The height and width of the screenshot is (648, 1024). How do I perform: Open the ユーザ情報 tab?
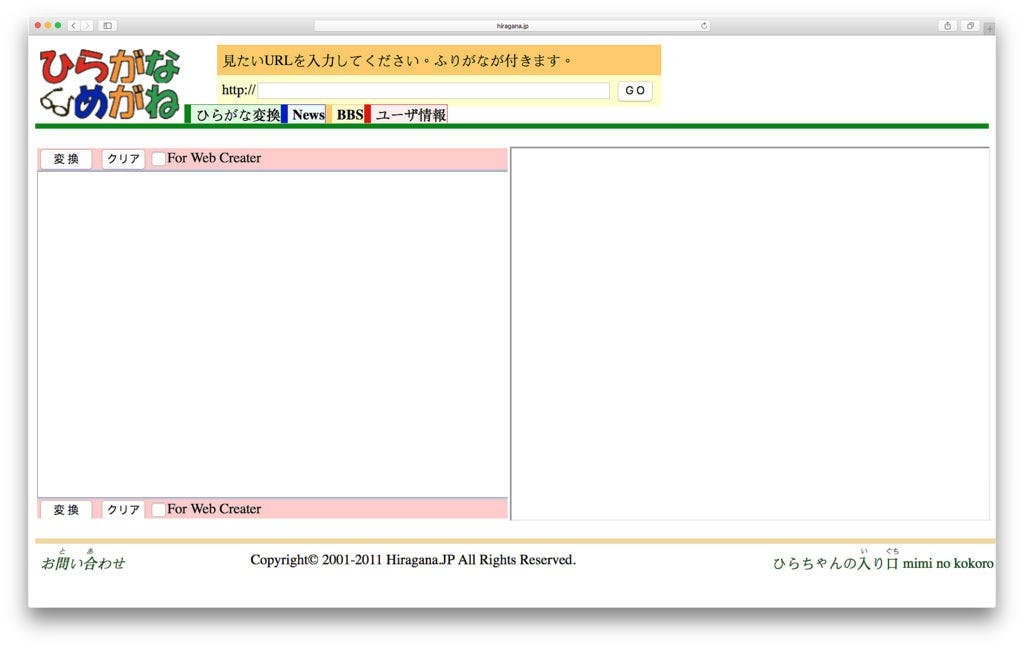[410, 115]
